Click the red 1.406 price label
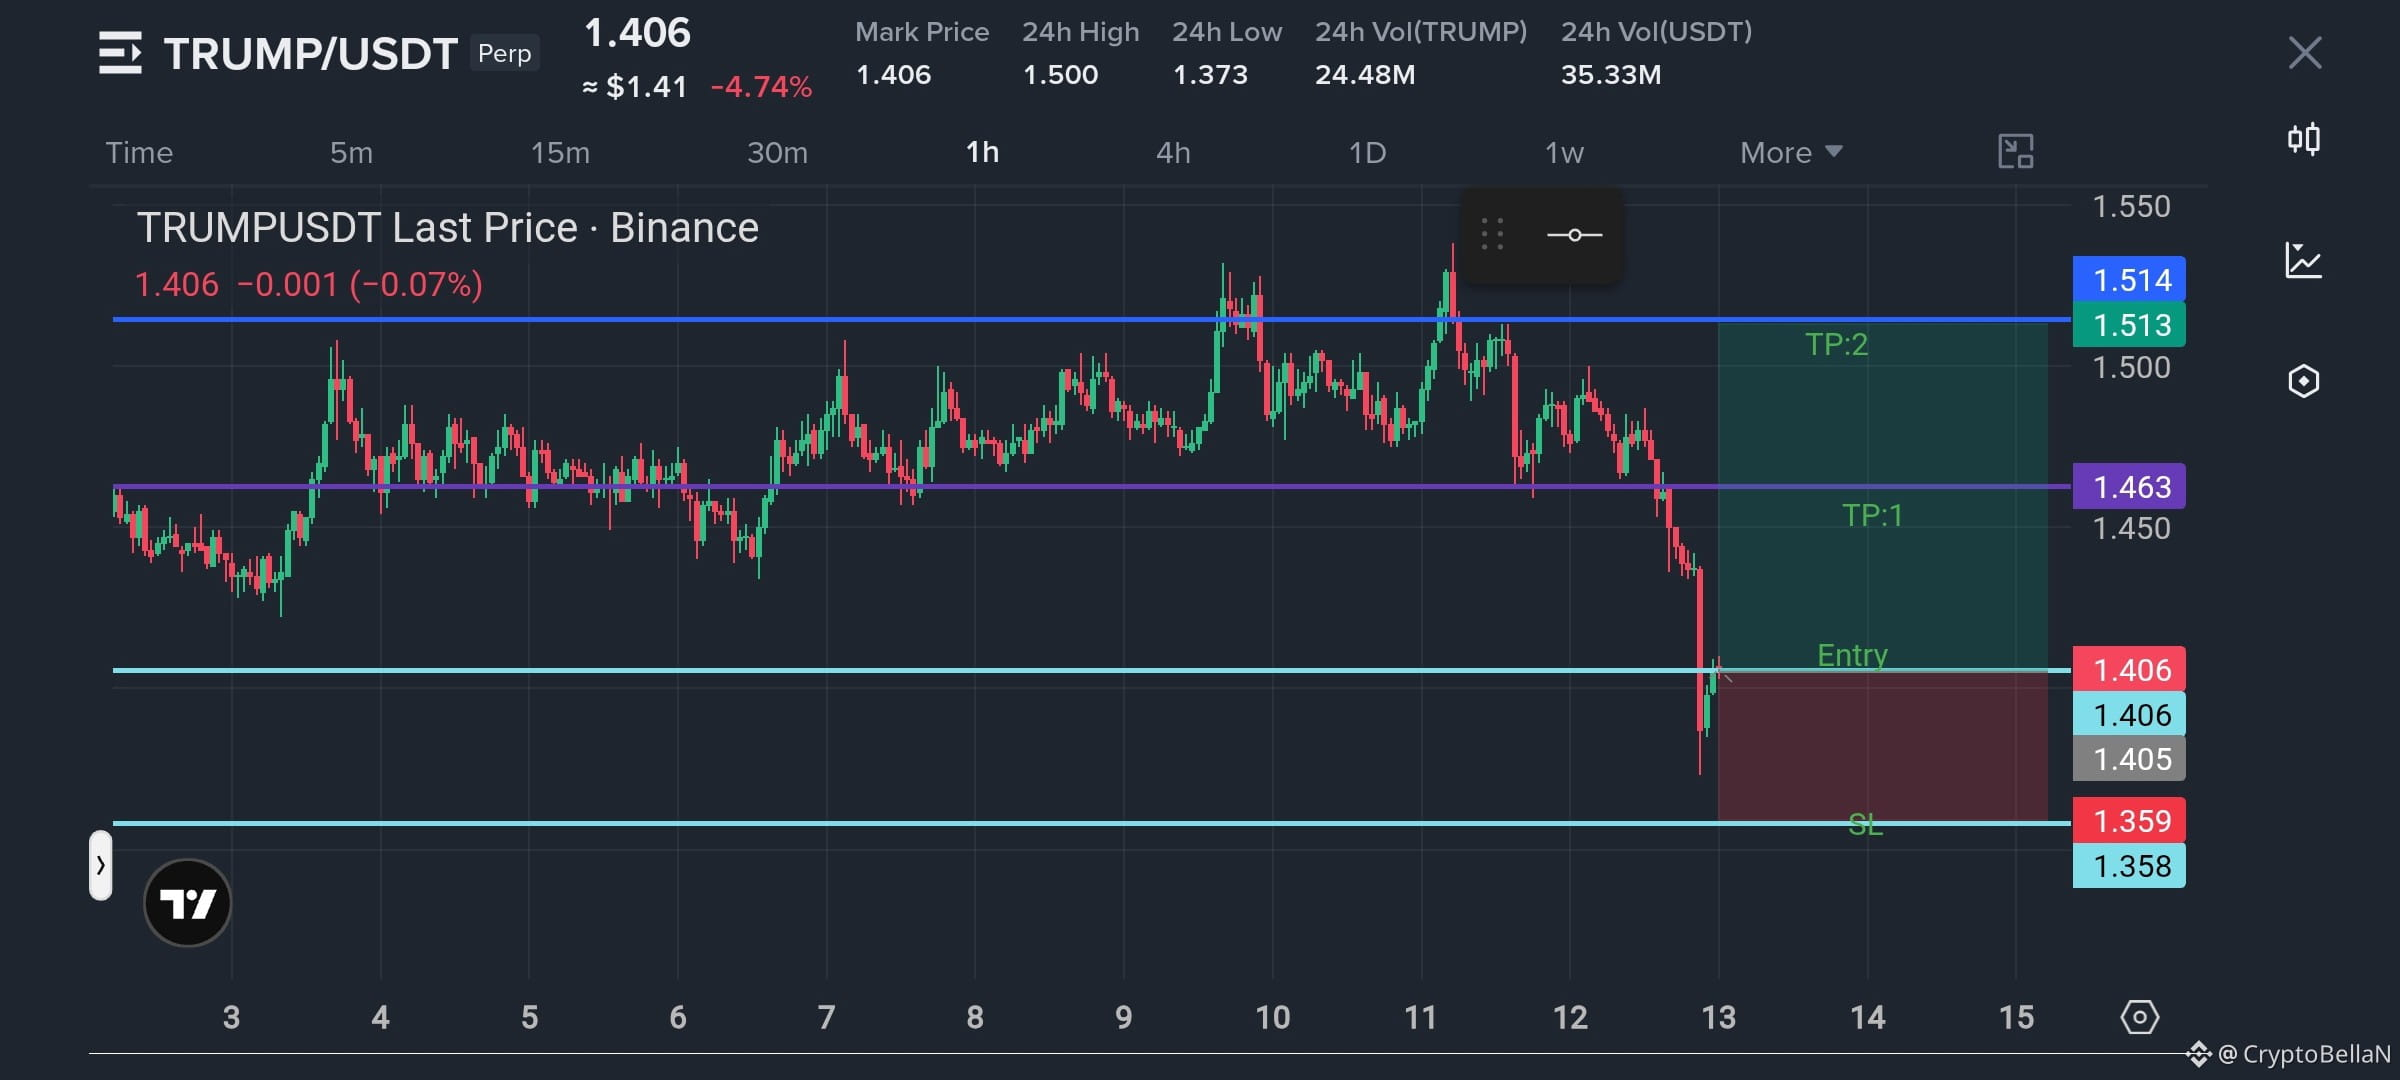Screen dimensions: 2400x1080 point(2129,670)
